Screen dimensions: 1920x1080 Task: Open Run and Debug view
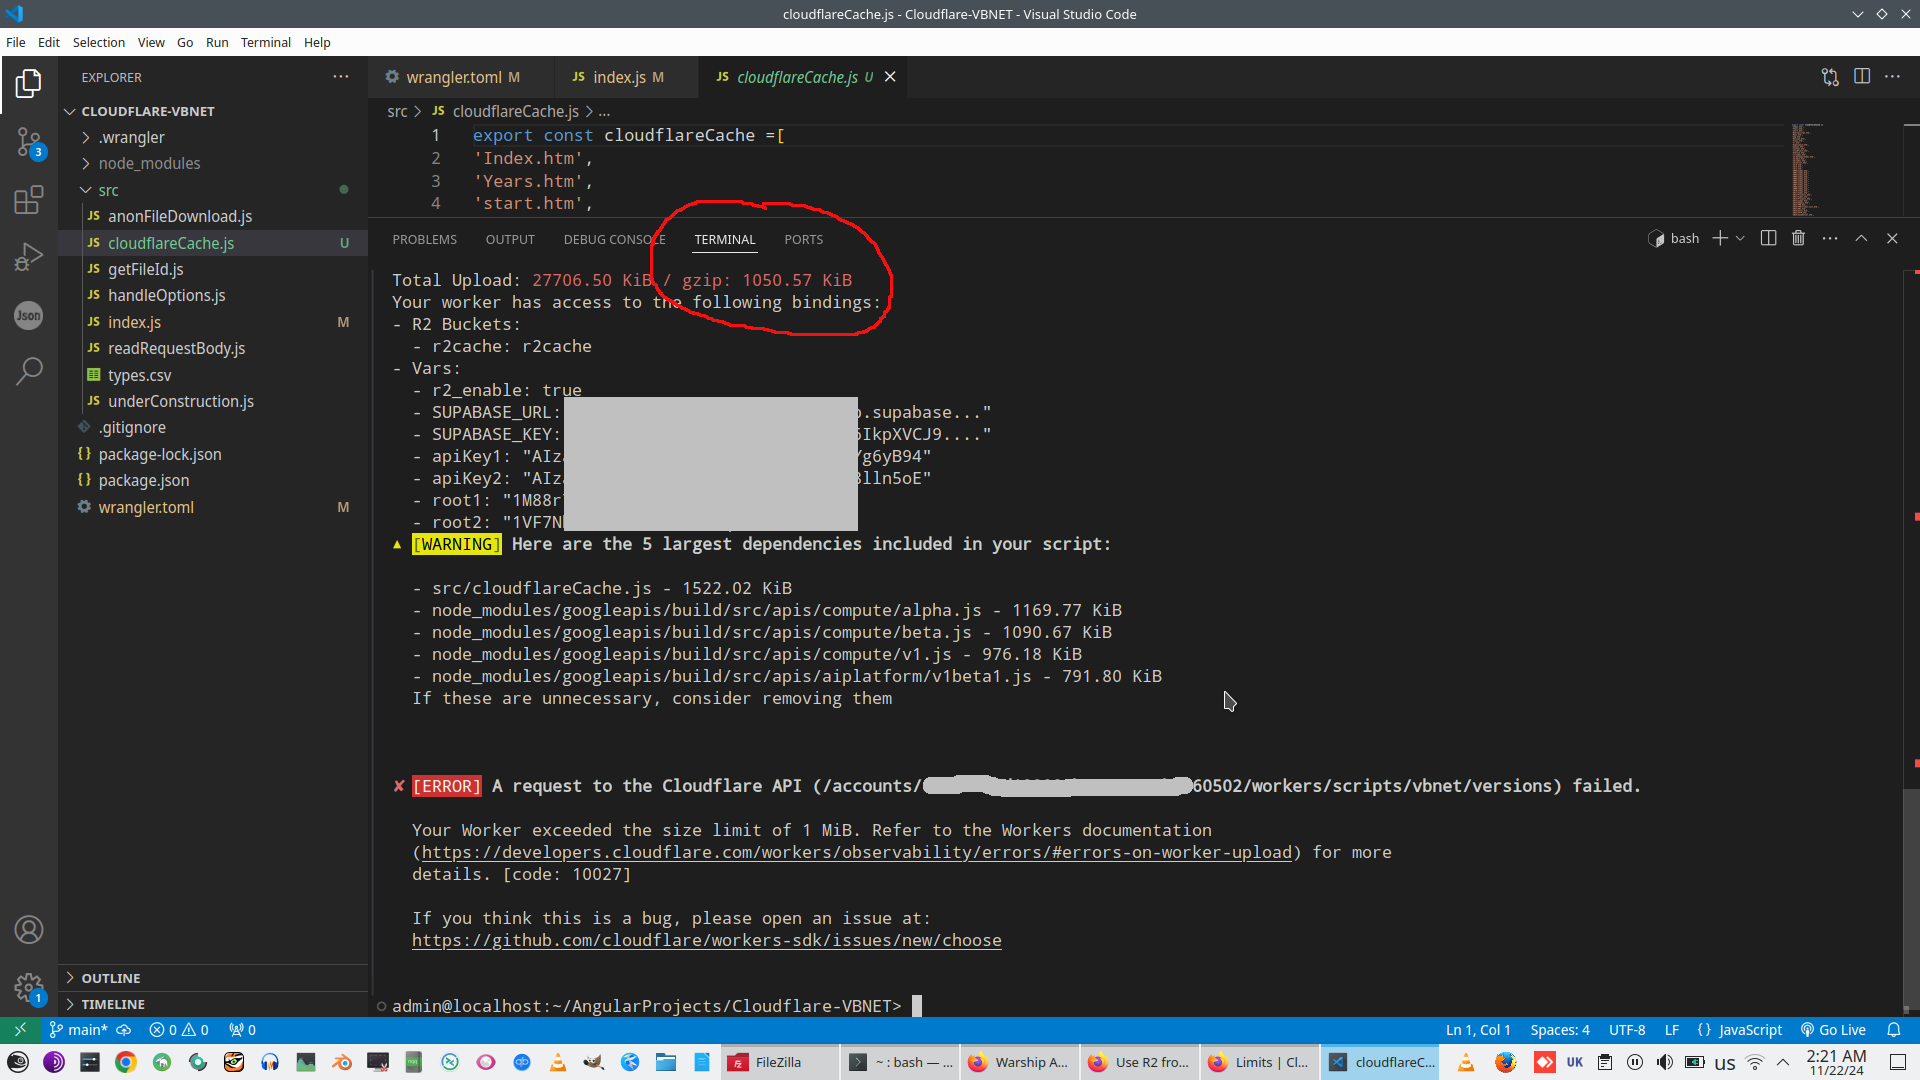pyautogui.click(x=29, y=257)
